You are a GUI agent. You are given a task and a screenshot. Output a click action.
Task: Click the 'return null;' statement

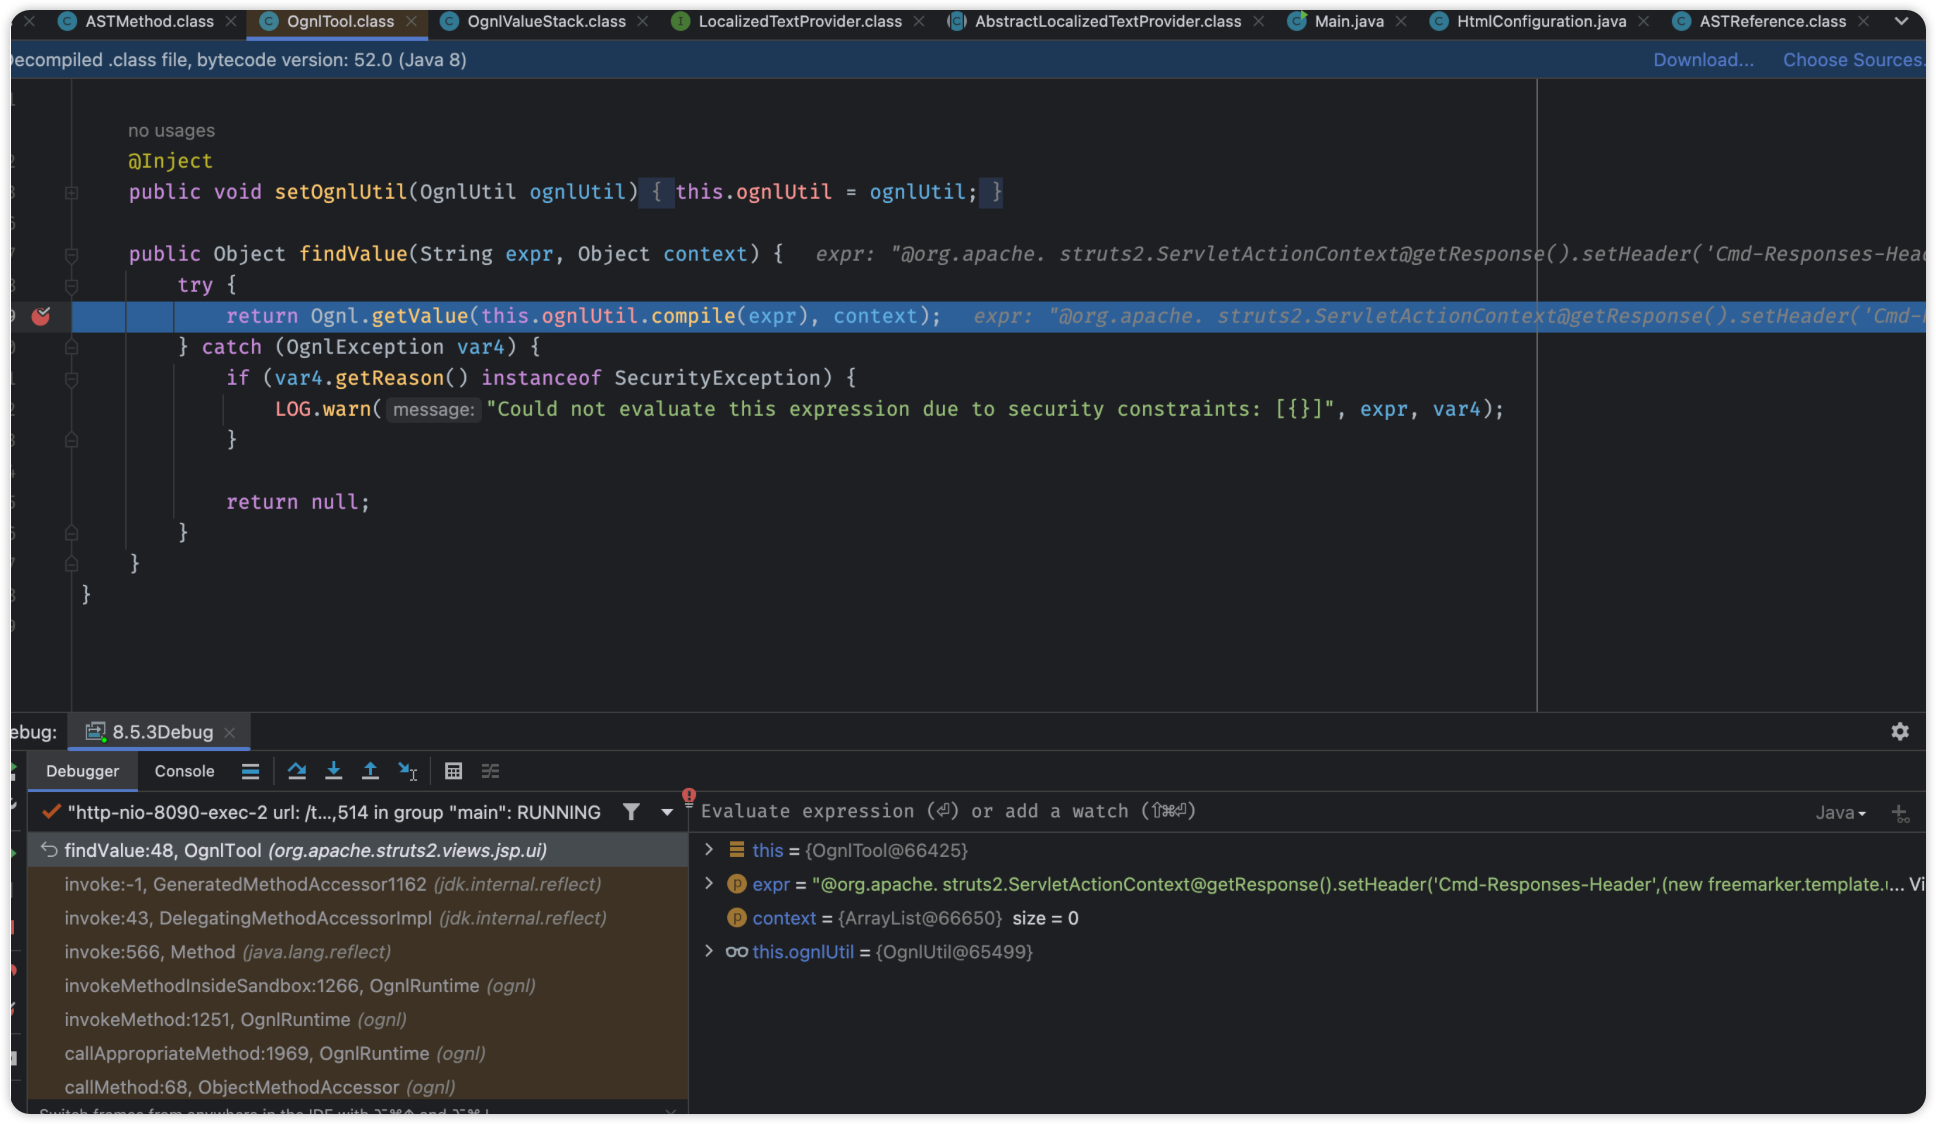[297, 502]
